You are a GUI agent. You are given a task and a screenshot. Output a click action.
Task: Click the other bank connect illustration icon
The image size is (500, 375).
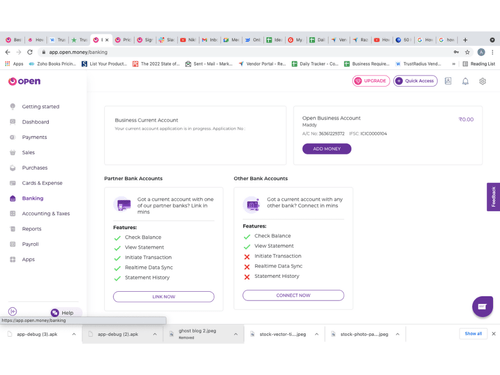click(252, 204)
